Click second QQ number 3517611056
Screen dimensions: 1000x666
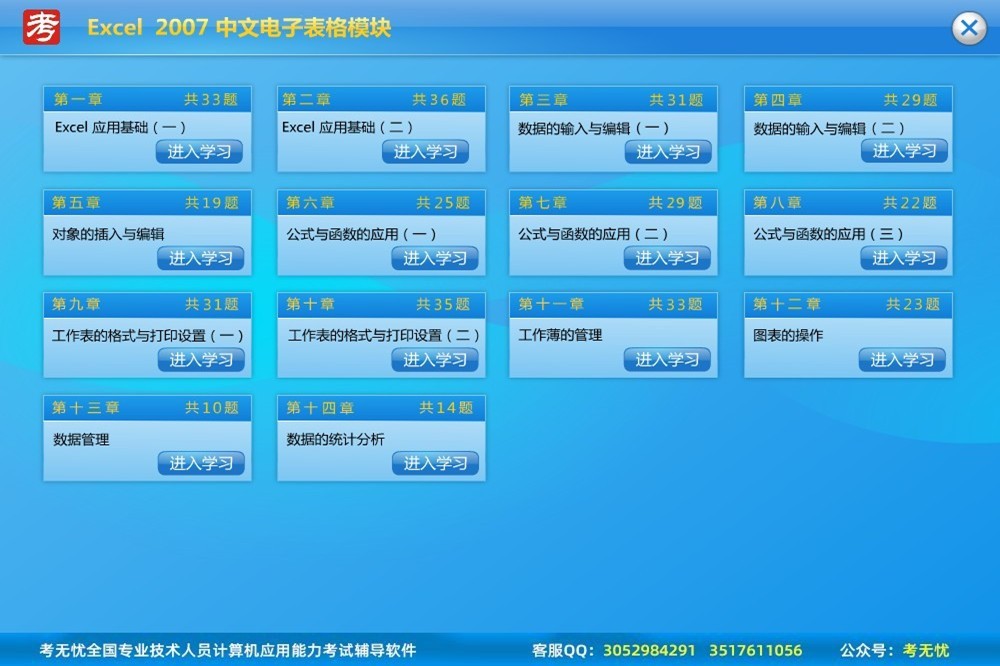(755, 651)
